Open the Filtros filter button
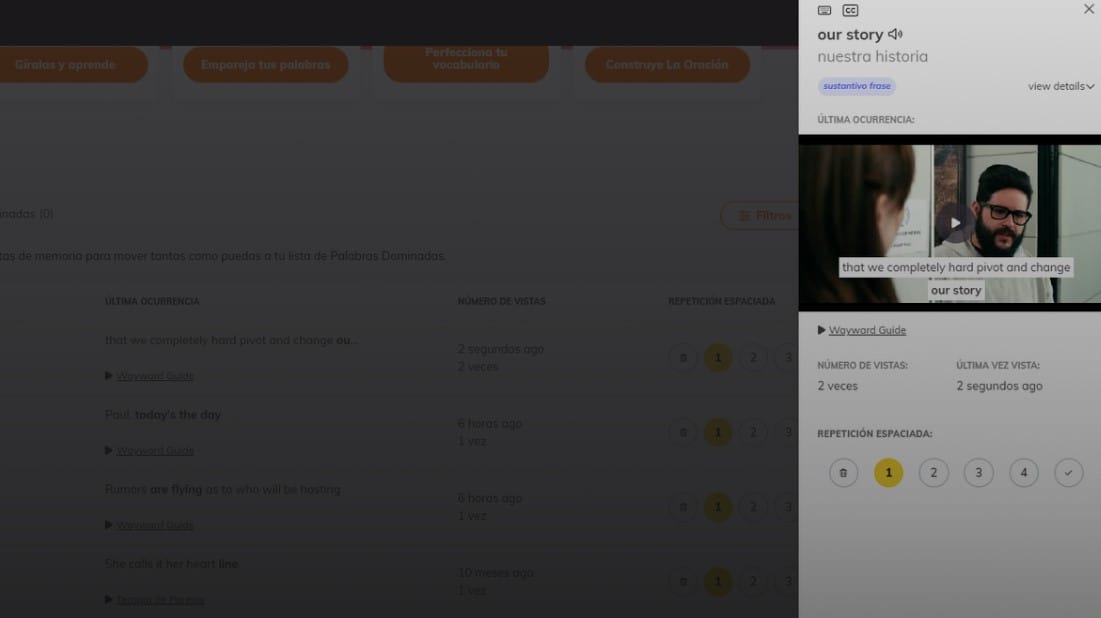The width and height of the screenshot is (1101, 618). [762, 215]
